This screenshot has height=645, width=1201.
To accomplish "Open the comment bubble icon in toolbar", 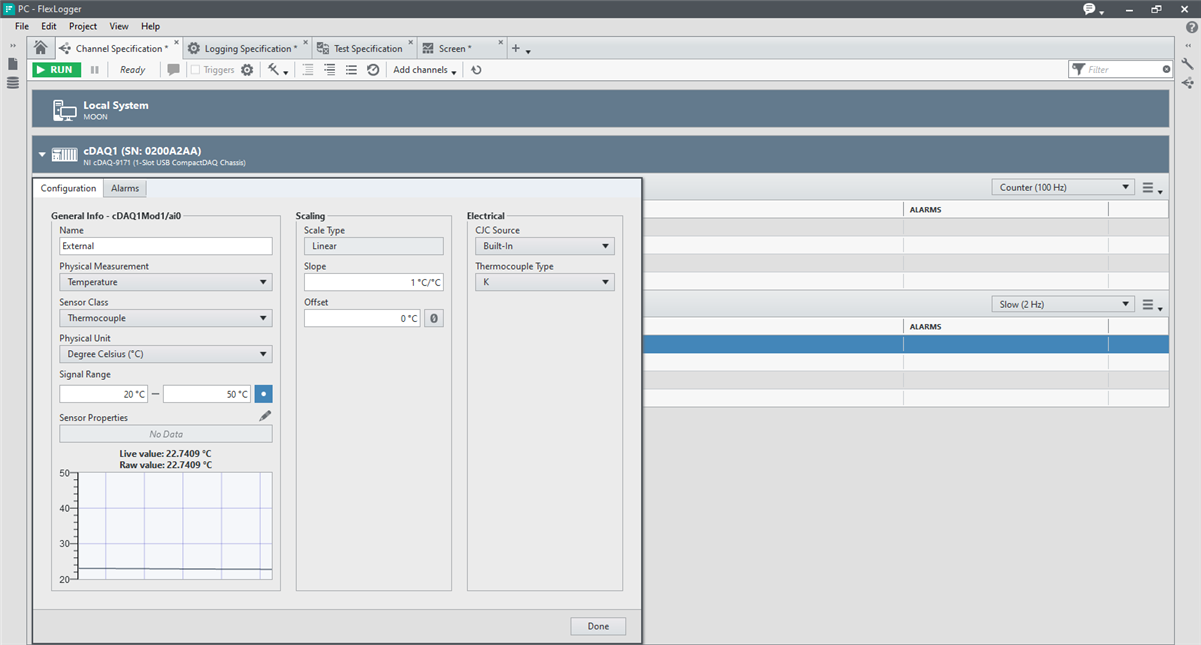I will click(x=173, y=70).
